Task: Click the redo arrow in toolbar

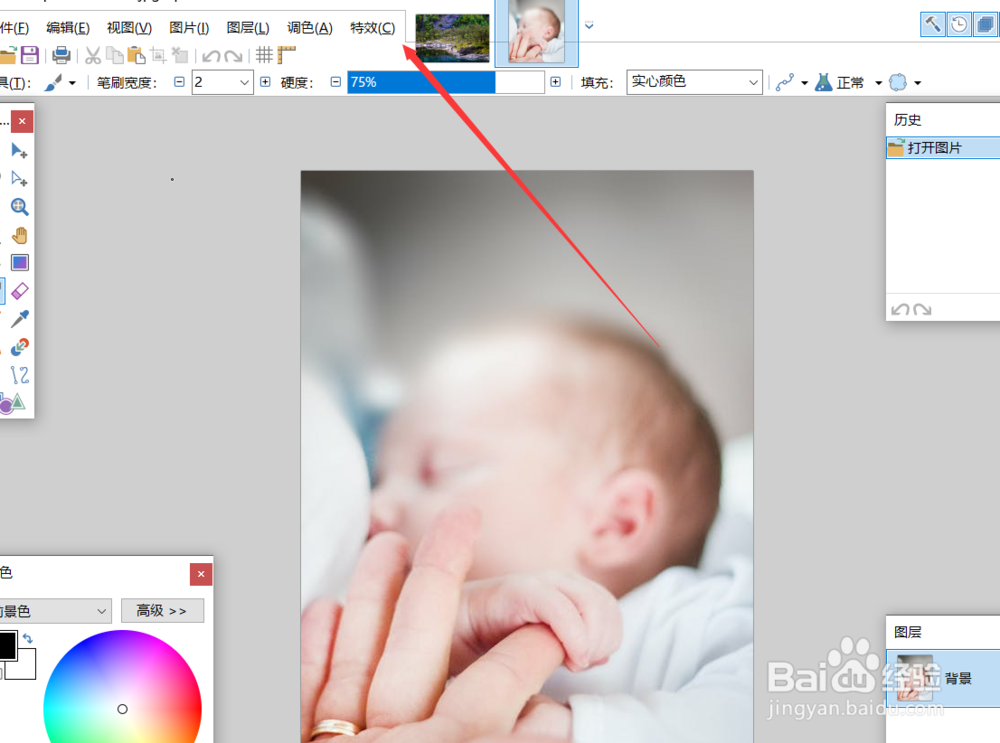Action: [x=233, y=56]
